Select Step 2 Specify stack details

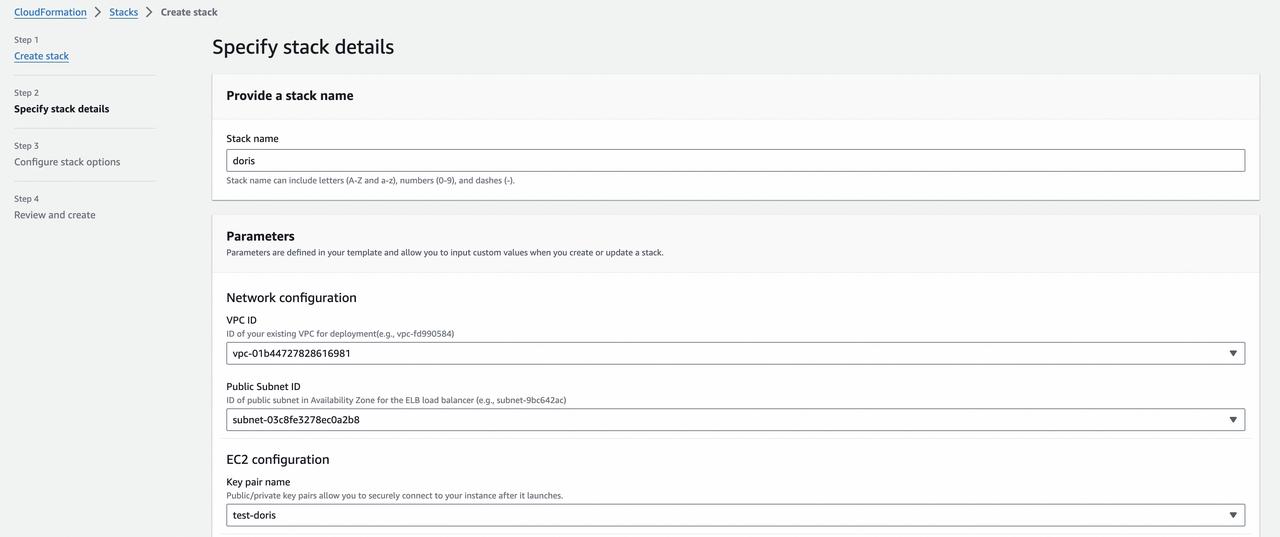[x=61, y=109]
